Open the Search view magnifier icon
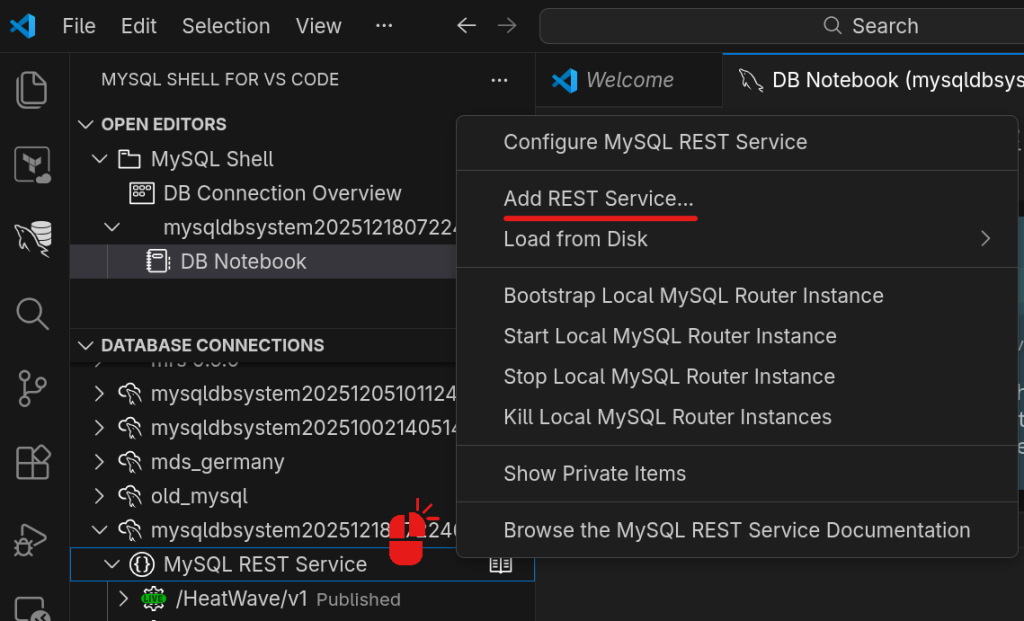Screen dimensions: 1024x621 click(x=32, y=313)
